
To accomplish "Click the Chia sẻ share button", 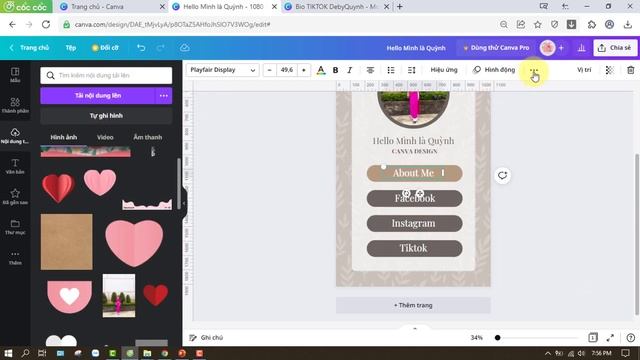I will tap(615, 48).
